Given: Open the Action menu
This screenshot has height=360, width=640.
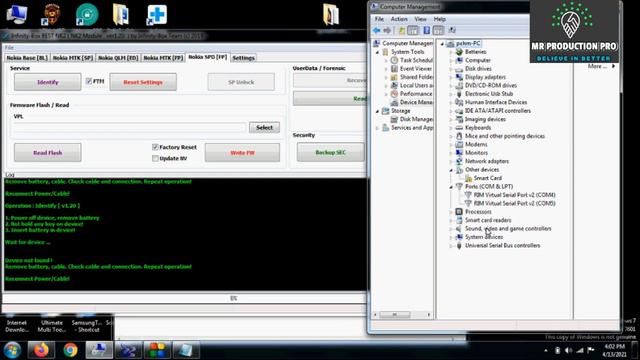Looking at the screenshot, I should (399, 19).
